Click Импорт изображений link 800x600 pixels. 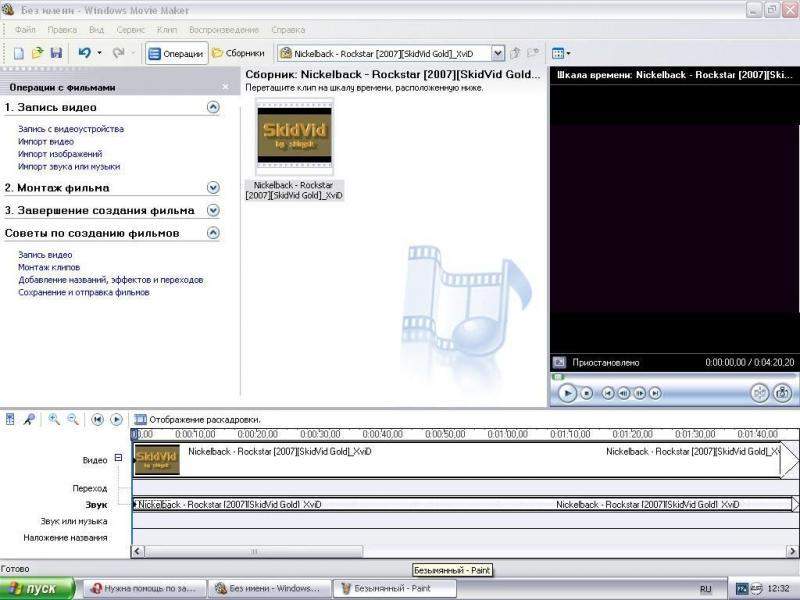(x=60, y=154)
